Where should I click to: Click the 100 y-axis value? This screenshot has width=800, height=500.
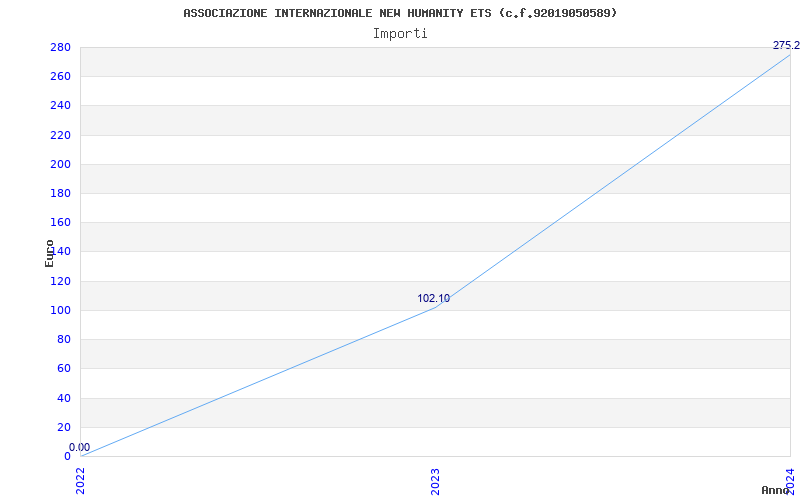[x=60, y=310]
